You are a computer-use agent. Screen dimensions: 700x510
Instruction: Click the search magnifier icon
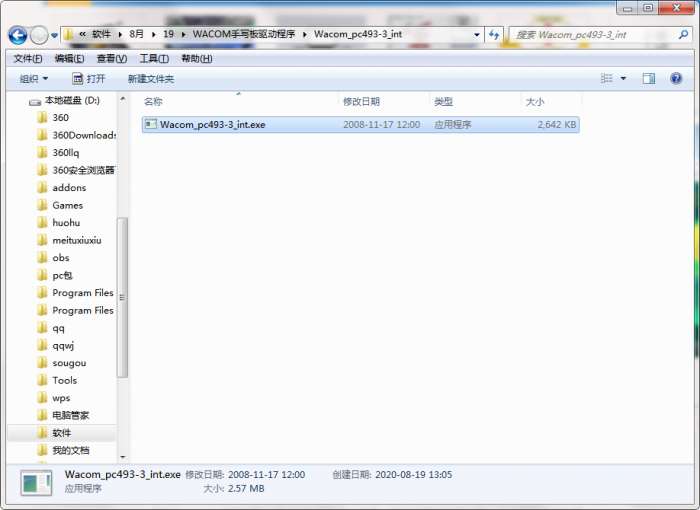pos(683,34)
